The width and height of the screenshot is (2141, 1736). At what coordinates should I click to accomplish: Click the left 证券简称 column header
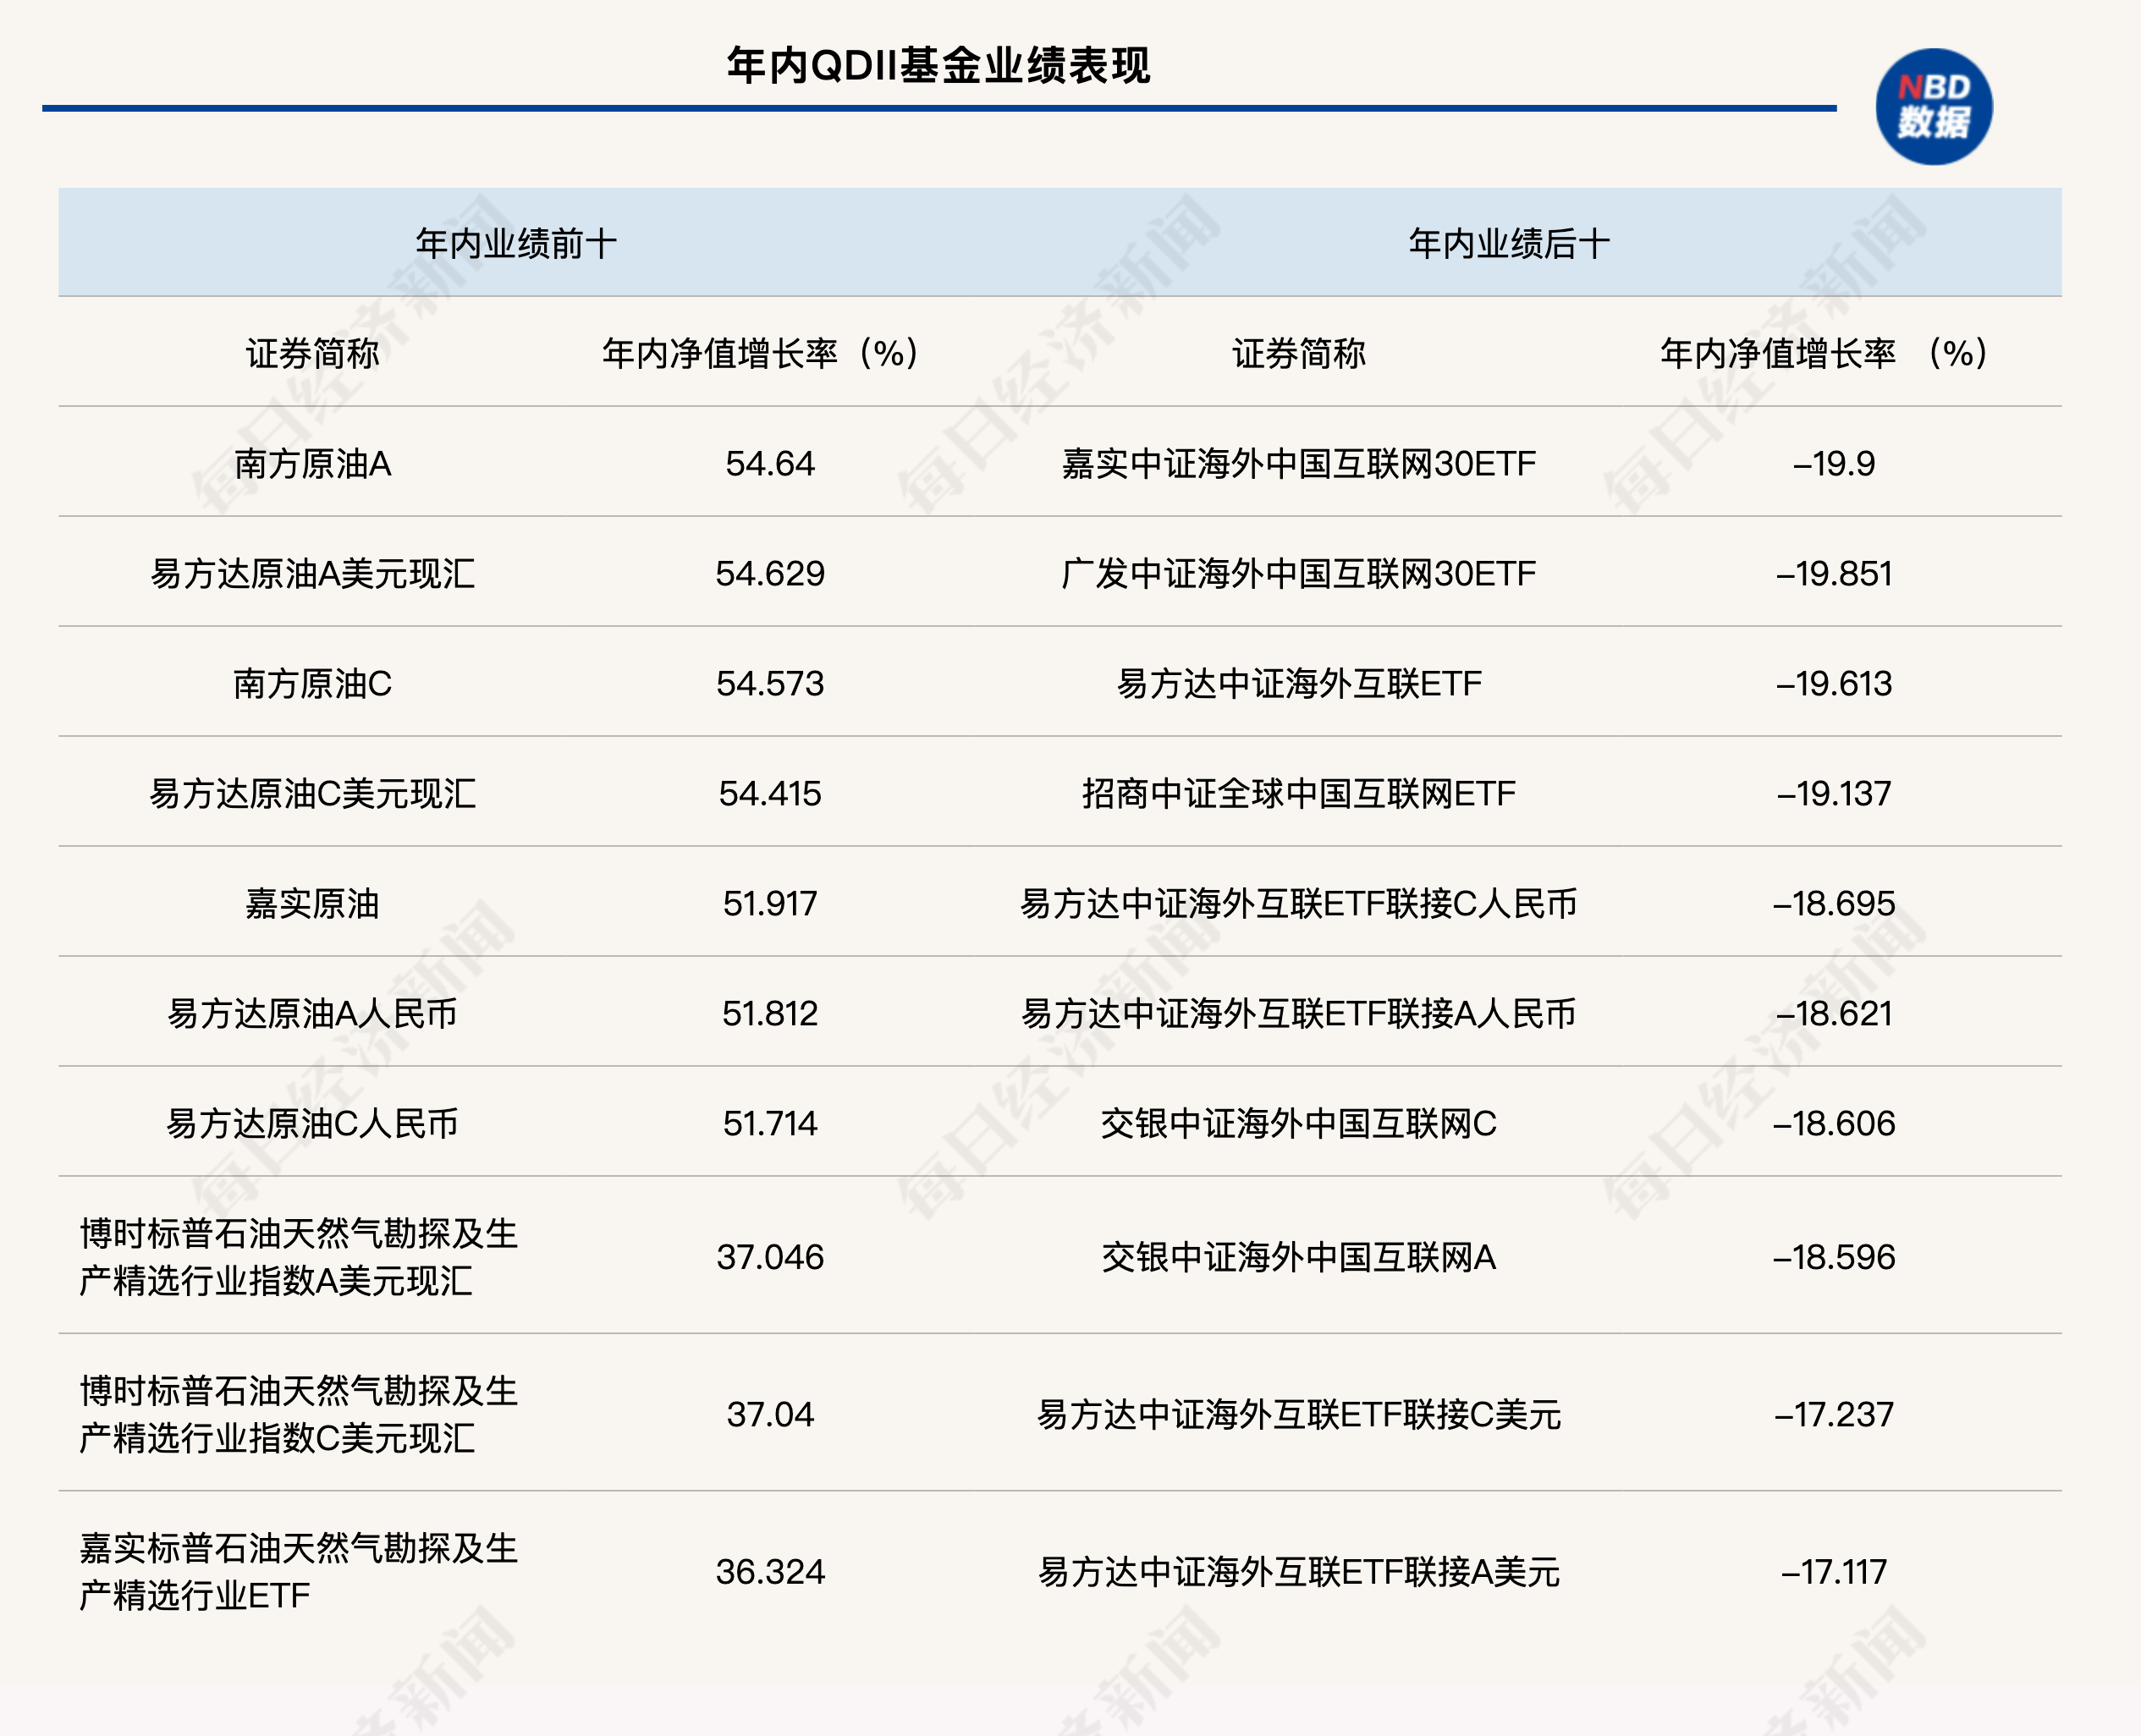coord(312,353)
